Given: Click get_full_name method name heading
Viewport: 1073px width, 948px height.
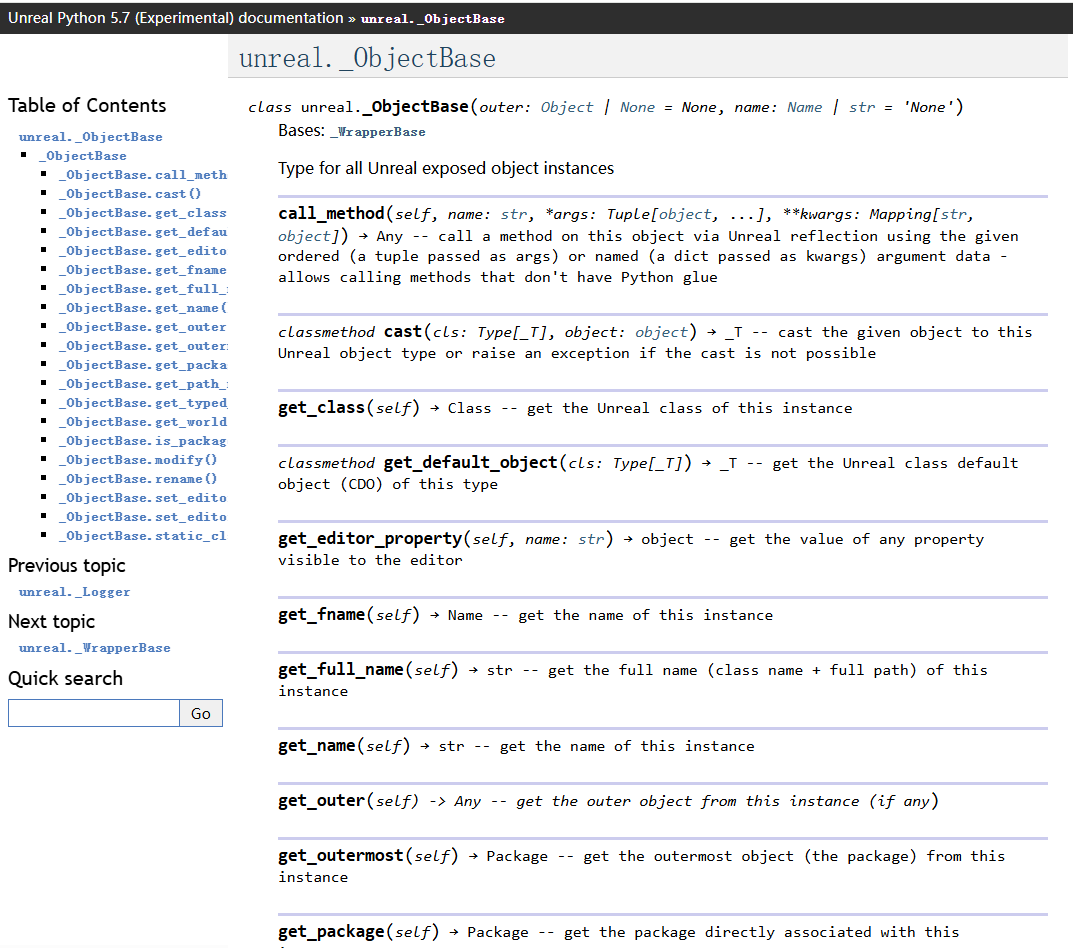Looking at the screenshot, I should point(341,669).
